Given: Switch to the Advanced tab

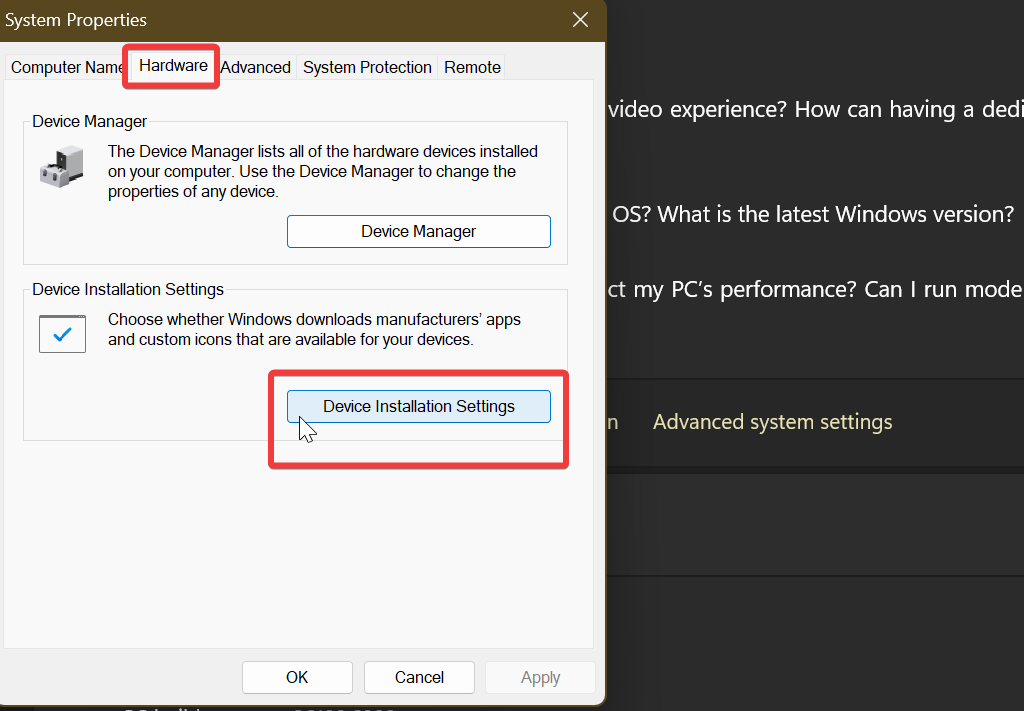Looking at the screenshot, I should click(x=256, y=67).
